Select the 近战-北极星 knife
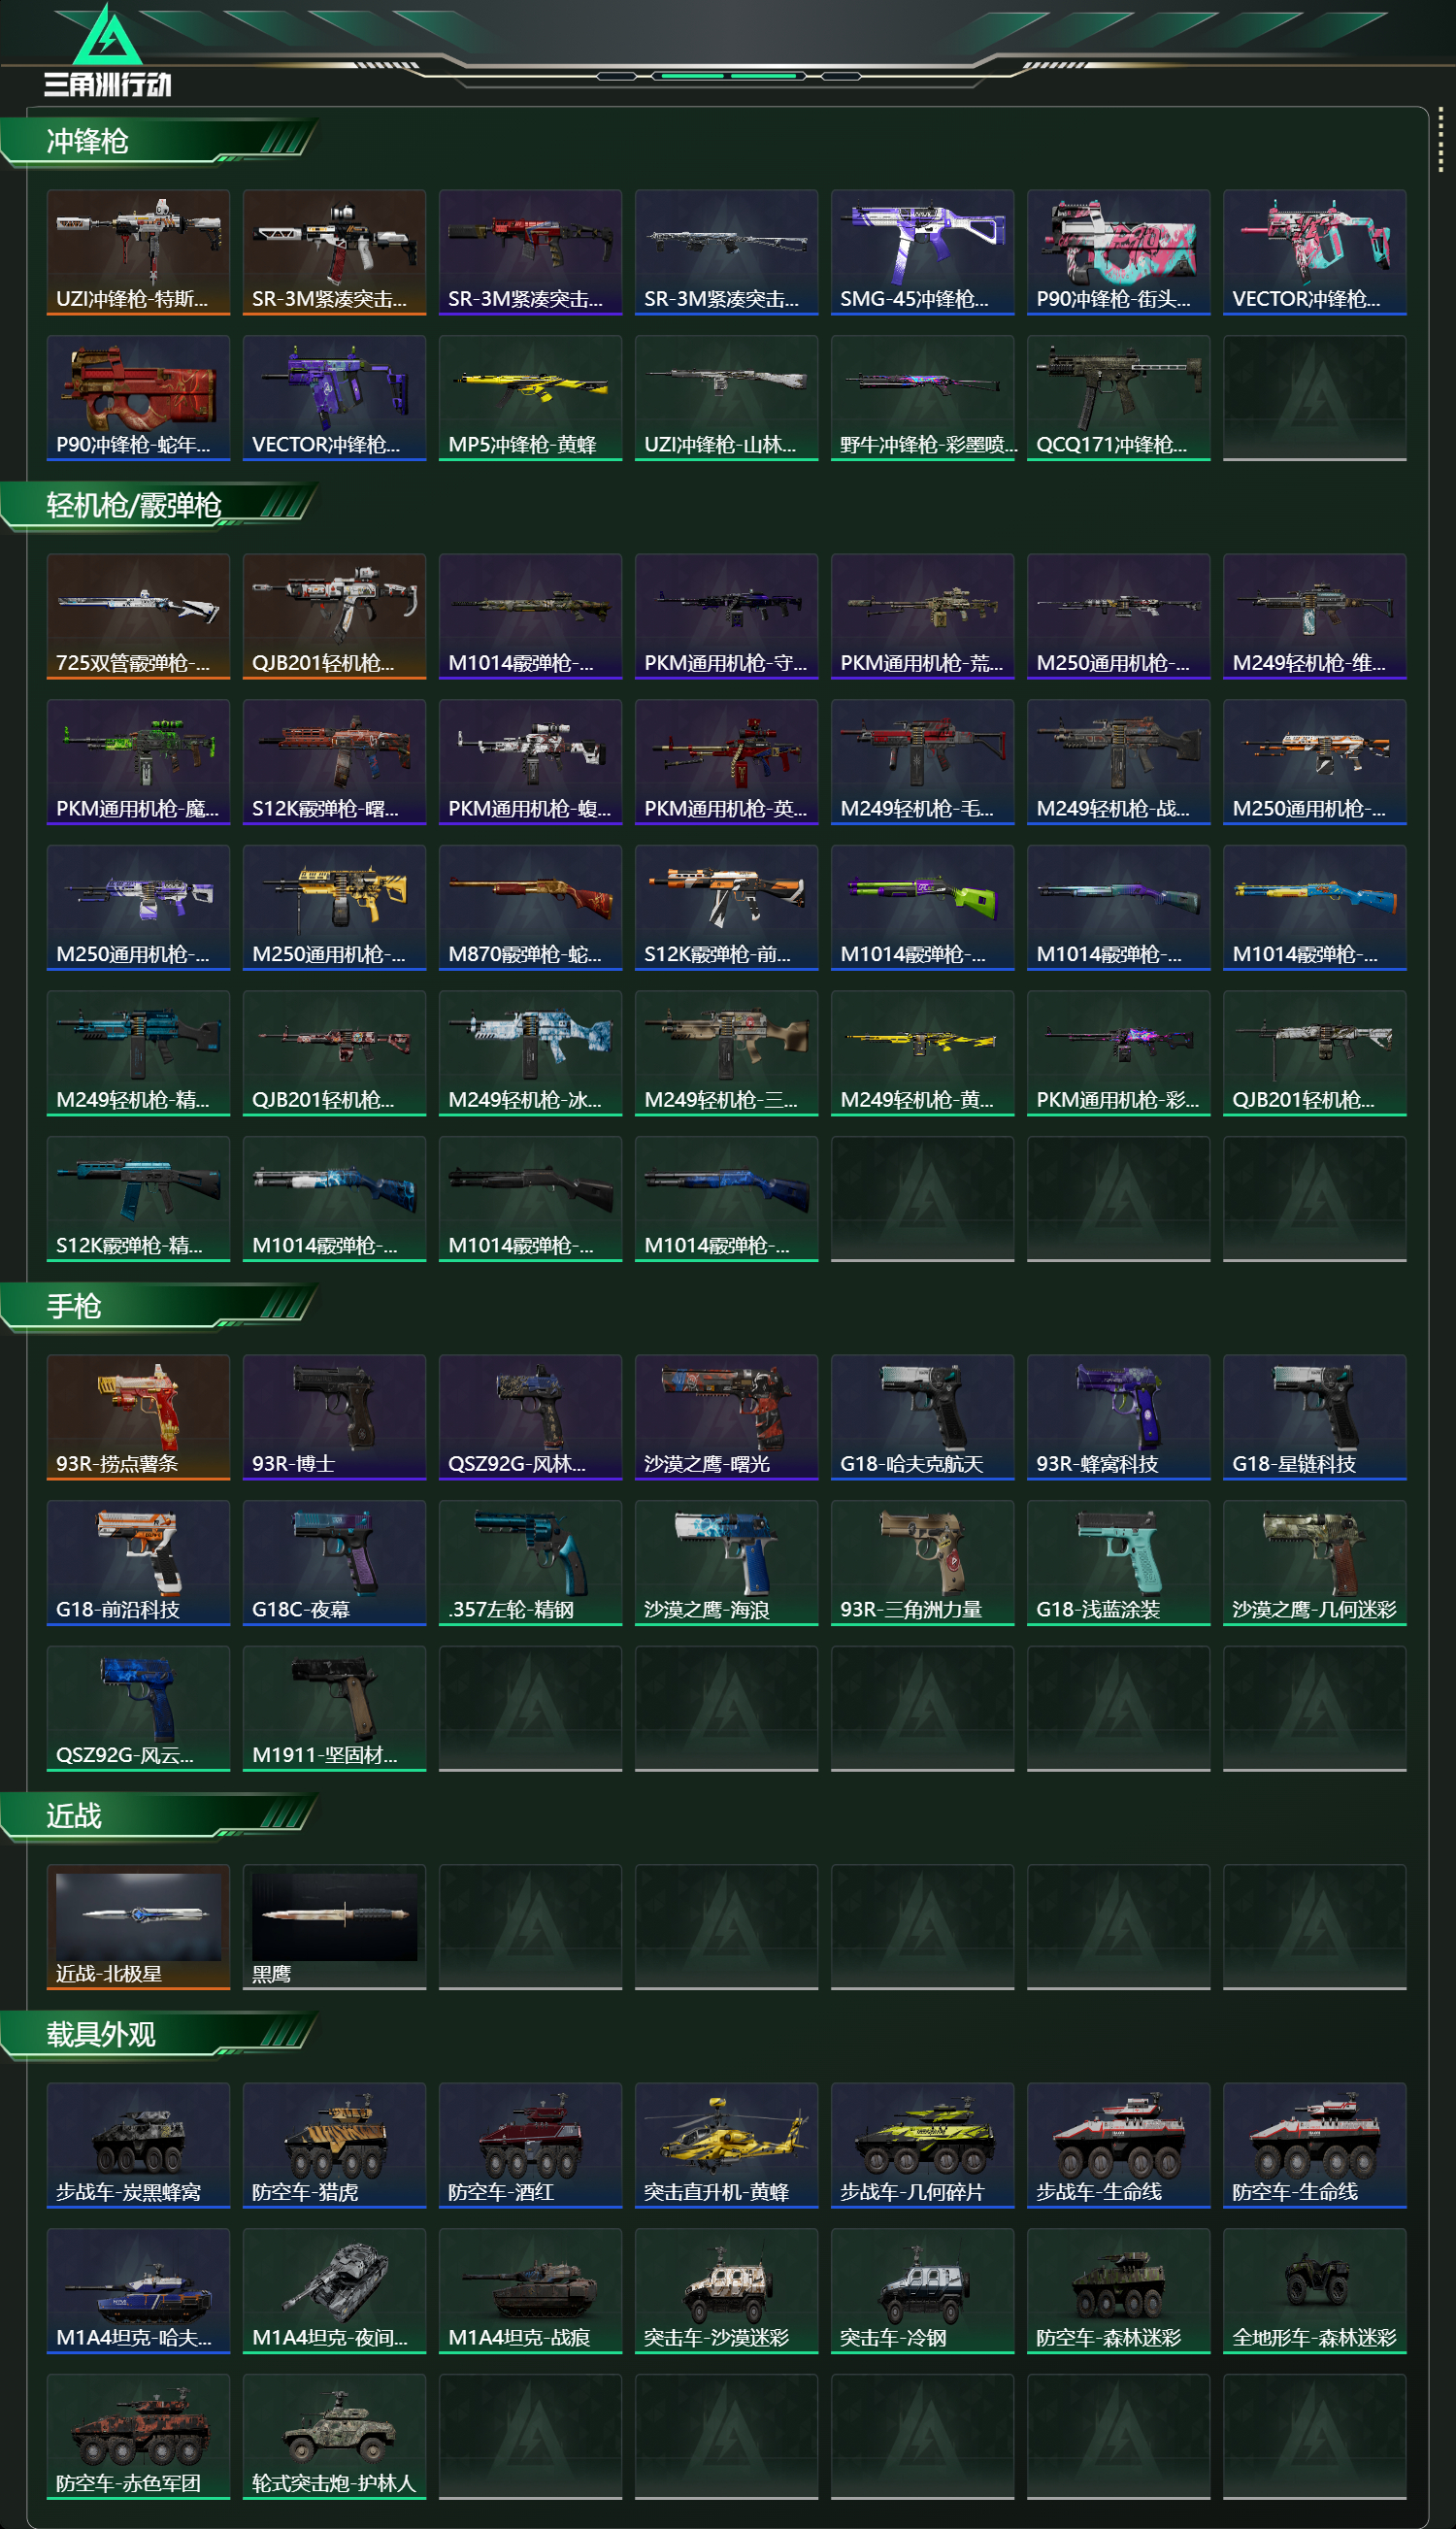This screenshot has height=2529, width=1456. tap(138, 1926)
